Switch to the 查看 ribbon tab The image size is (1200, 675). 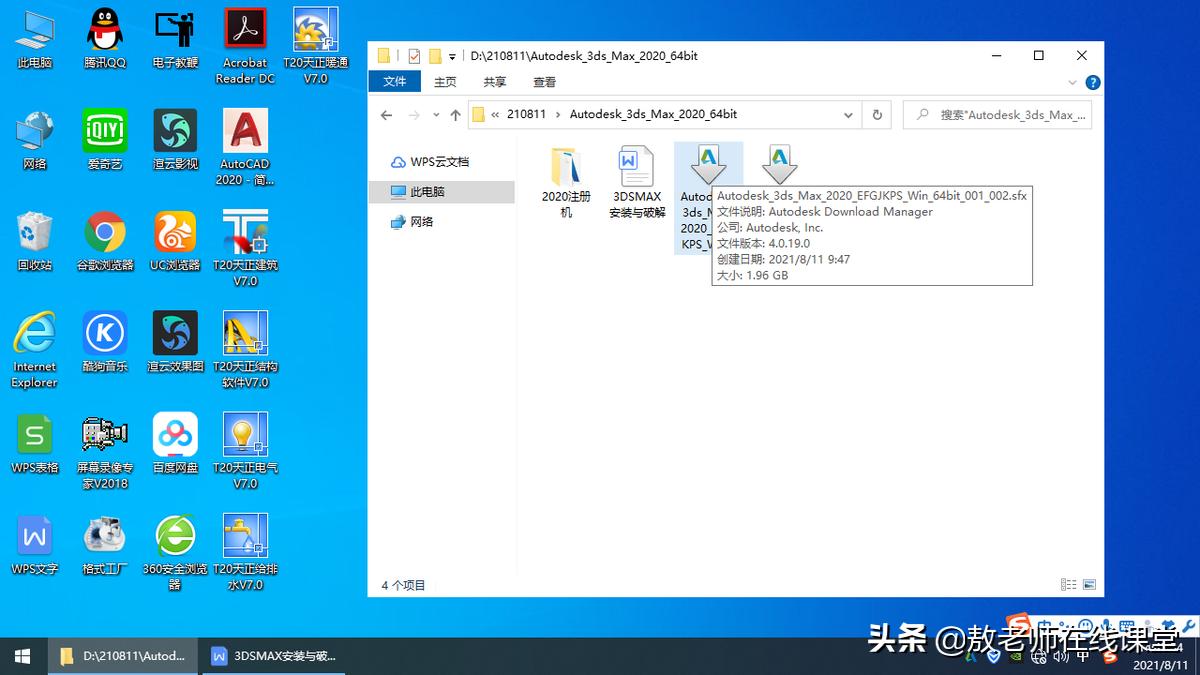(544, 82)
